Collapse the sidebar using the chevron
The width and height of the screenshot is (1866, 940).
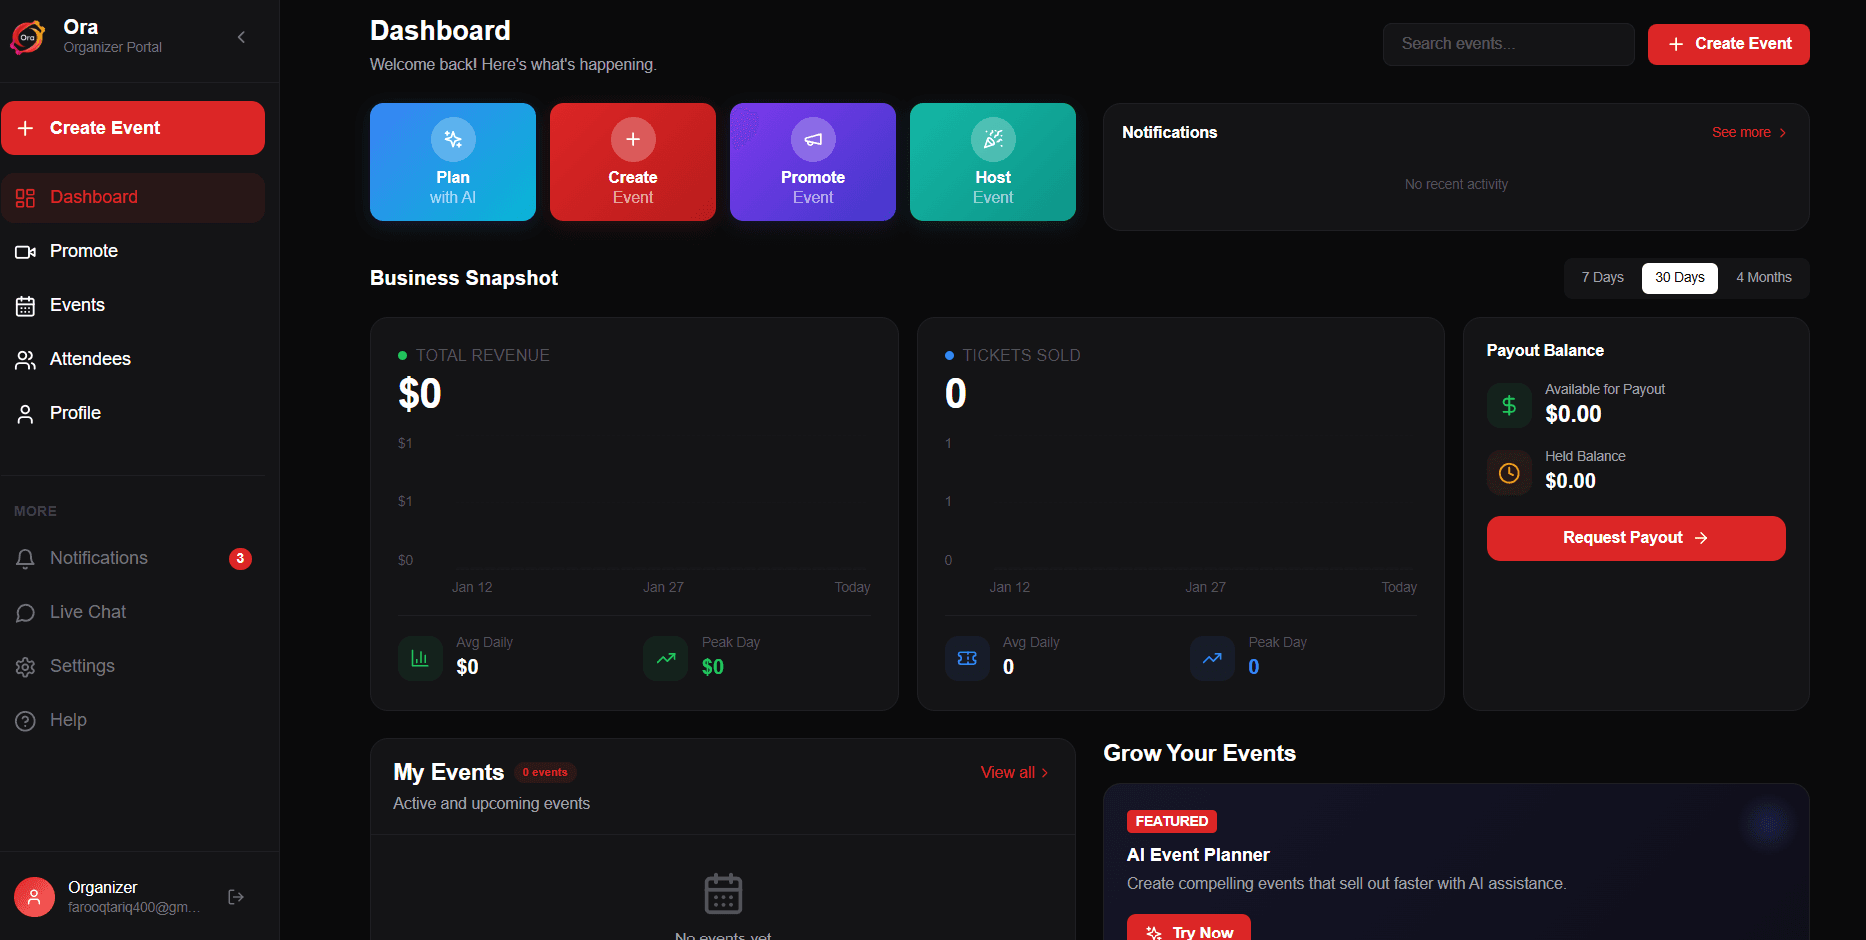[240, 36]
